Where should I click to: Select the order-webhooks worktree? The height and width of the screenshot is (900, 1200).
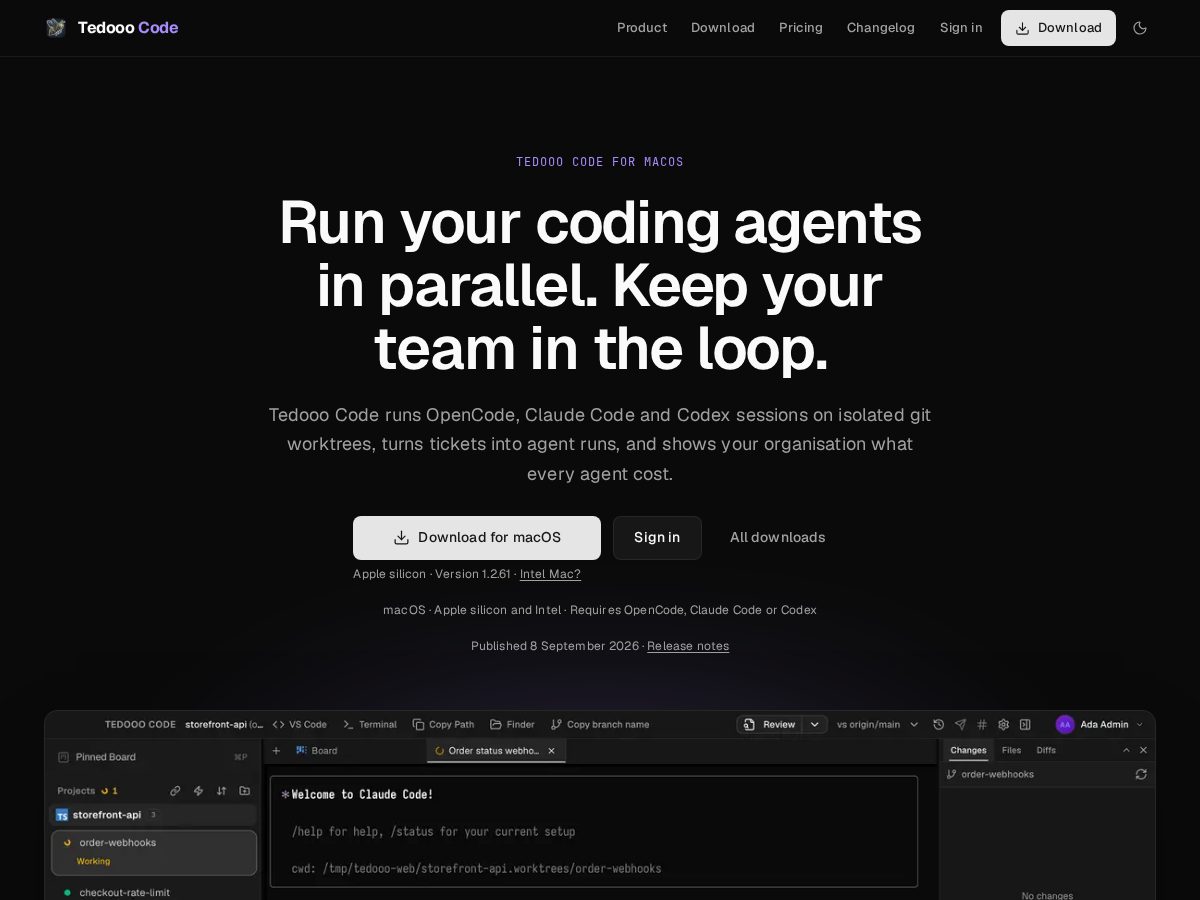pyautogui.click(x=154, y=852)
